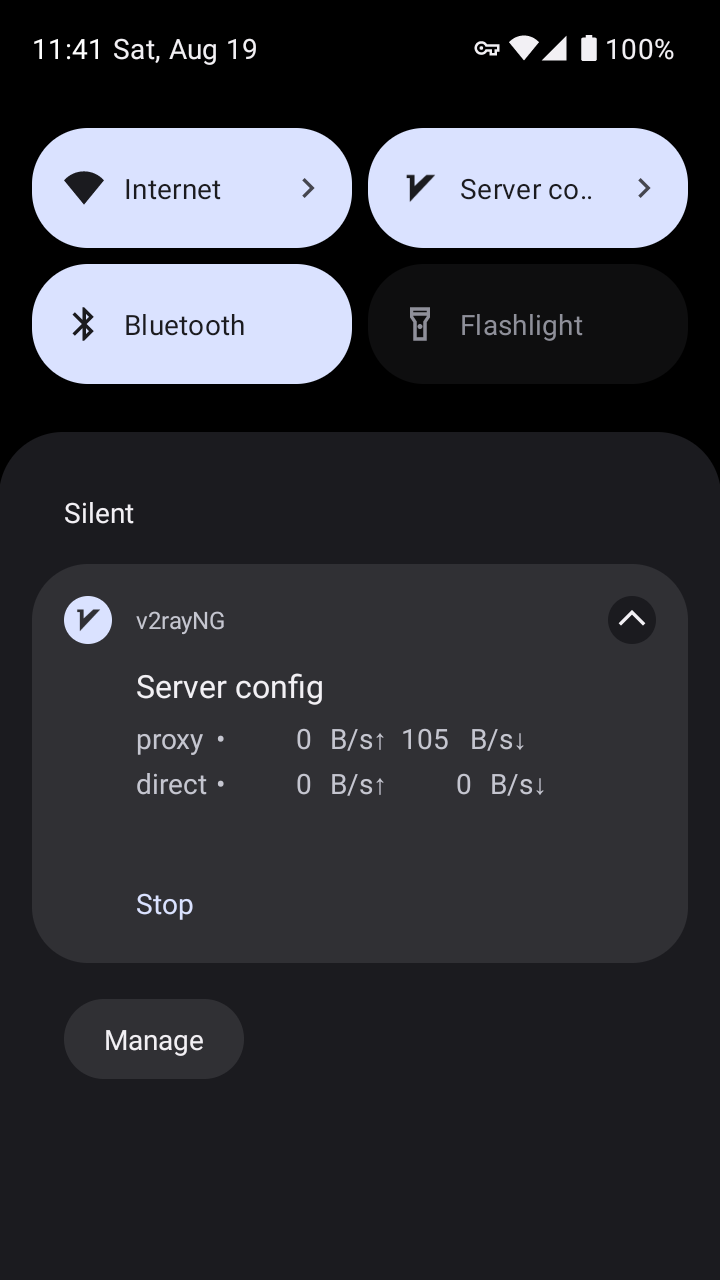Tap the Flashlight torch icon

coord(420,325)
